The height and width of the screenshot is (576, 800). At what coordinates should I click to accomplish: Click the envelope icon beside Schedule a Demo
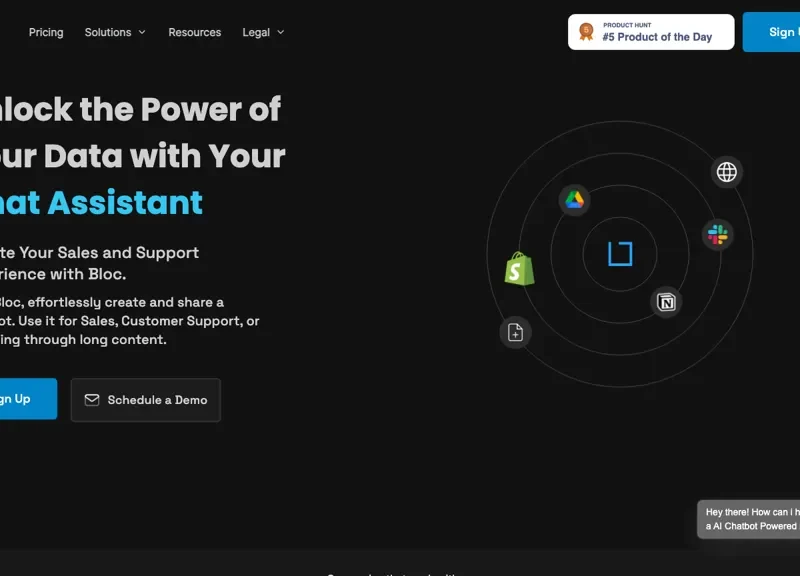92,400
